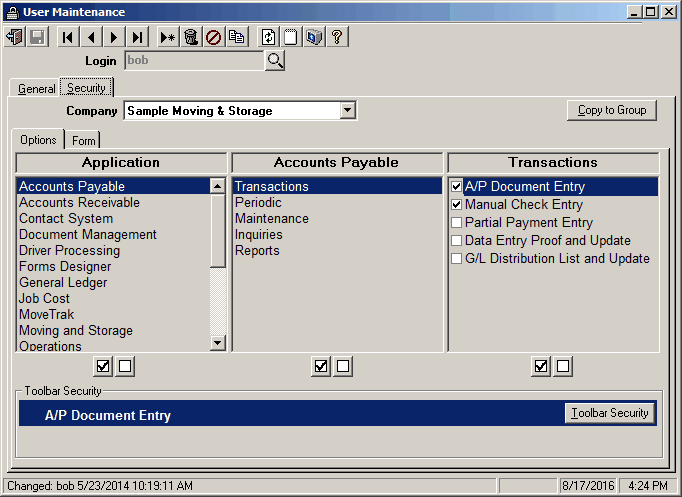This screenshot has height=497, width=682.
Task: Uncheck all under the Transactions list
Action: click(563, 366)
